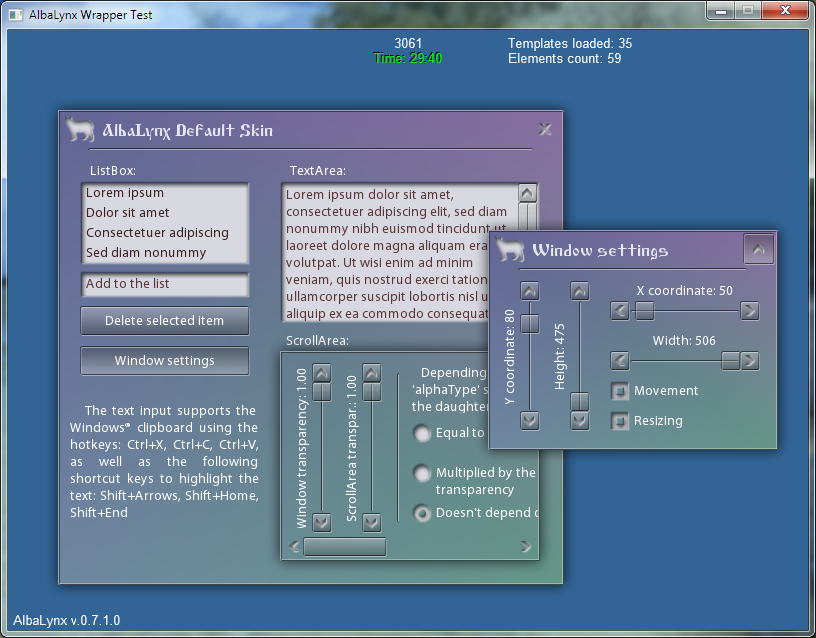Click the cat icon in AlbaLynx Default Skin title
The image size is (816, 638).
pyautogui.click(x=80, y=130)
